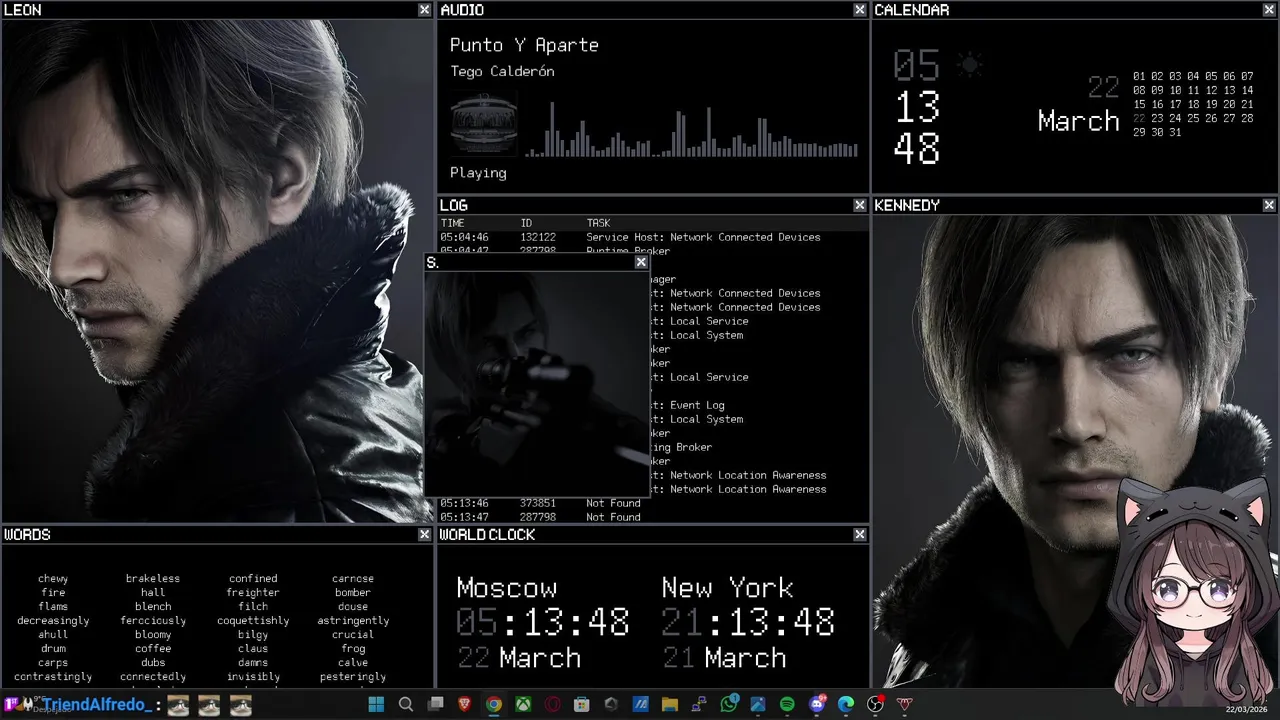Close the AUDIO widget panel
This screenshot has width=1280, height=720.
pyautogui.click(x=860, y=9)
